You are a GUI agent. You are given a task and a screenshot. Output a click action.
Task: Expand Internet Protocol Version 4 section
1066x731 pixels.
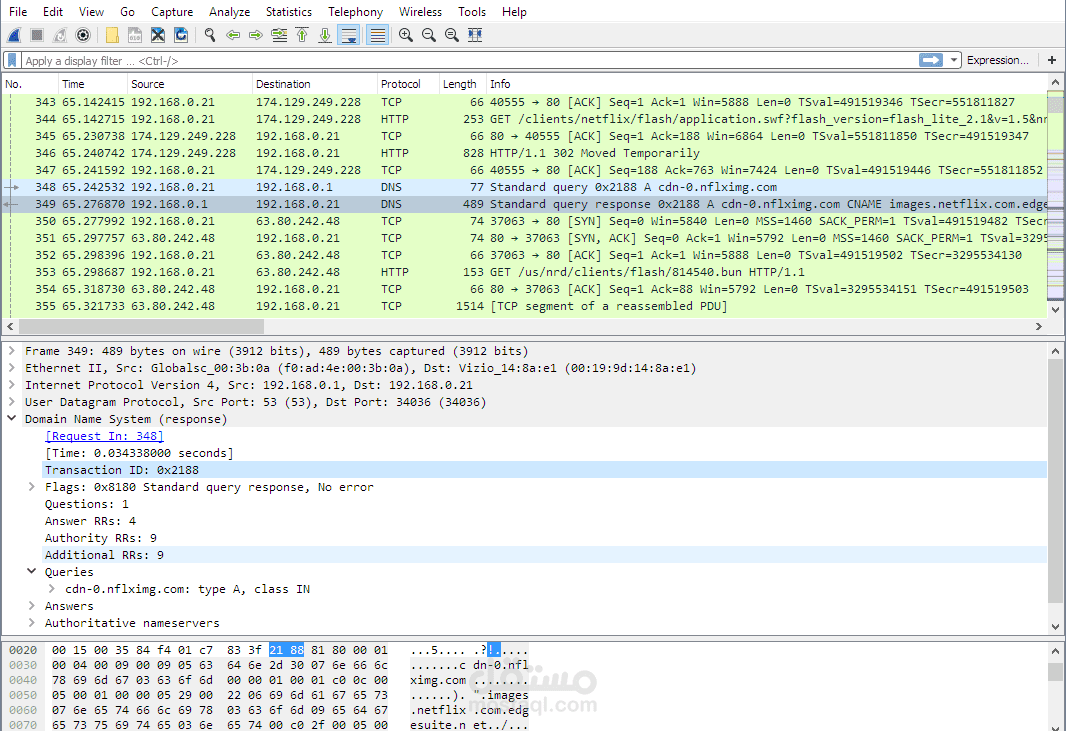tap(12, 385)
